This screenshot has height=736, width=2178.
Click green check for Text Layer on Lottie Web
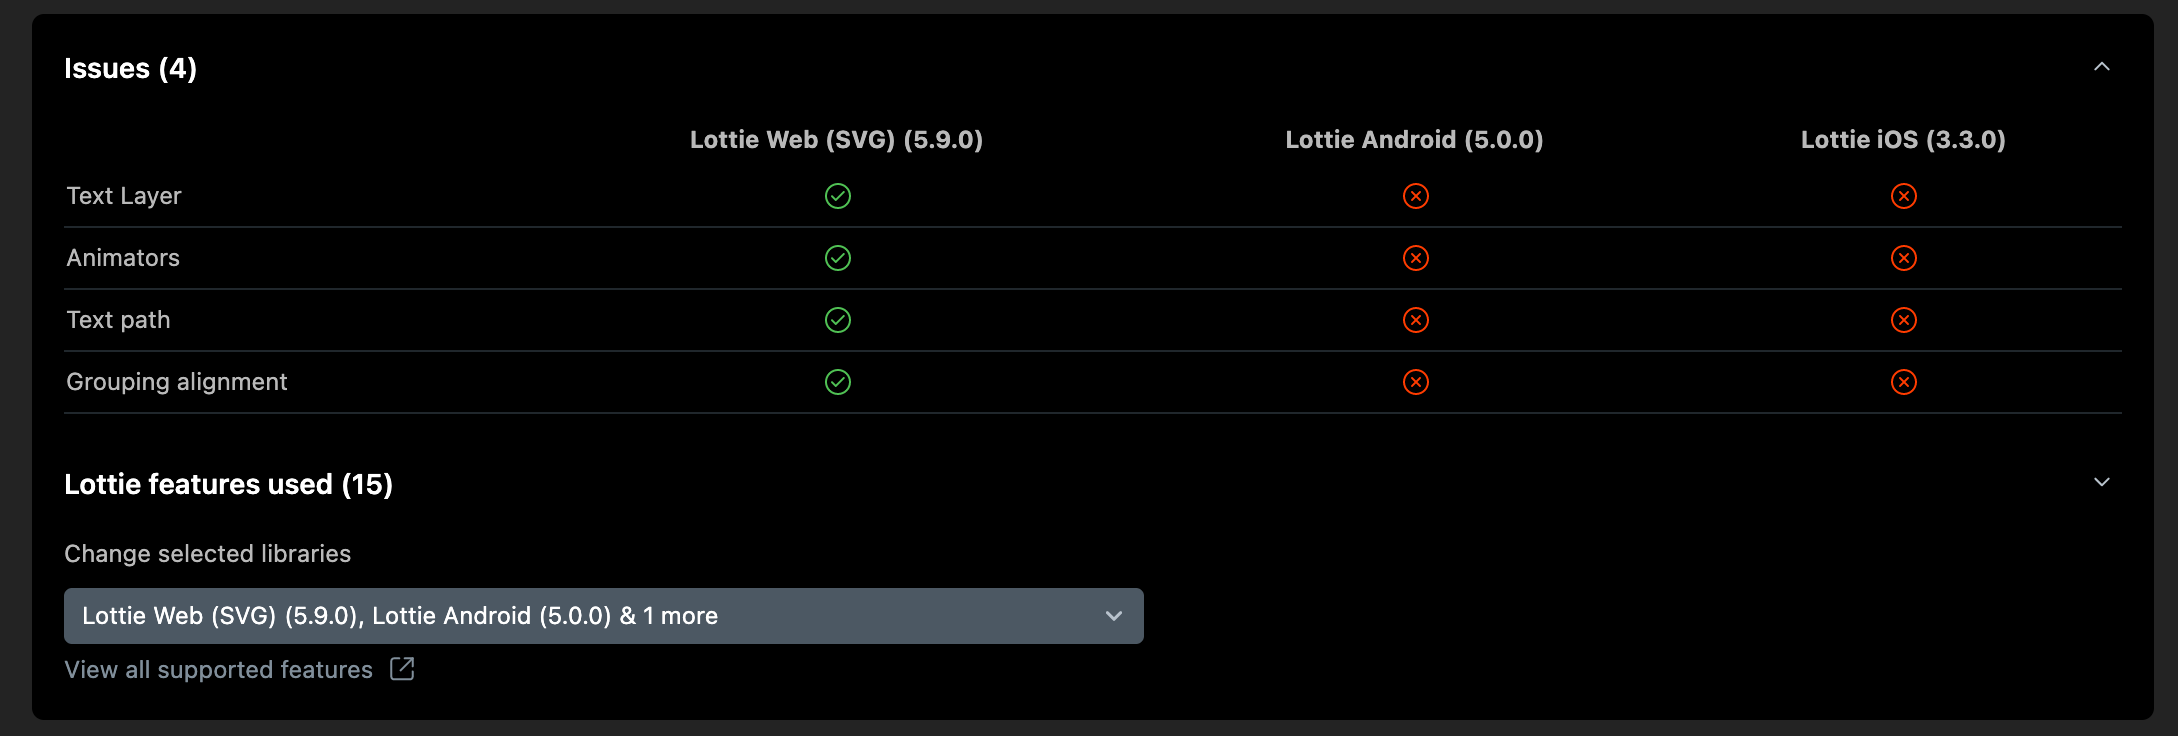click(x=838, y=196)
